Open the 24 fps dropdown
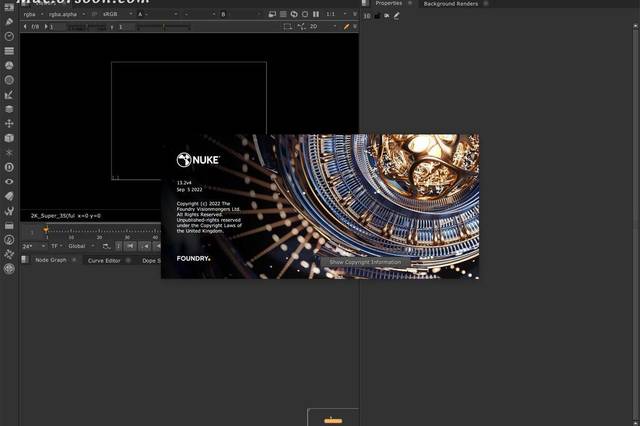 pyautogui.click(x=34, y=246)
